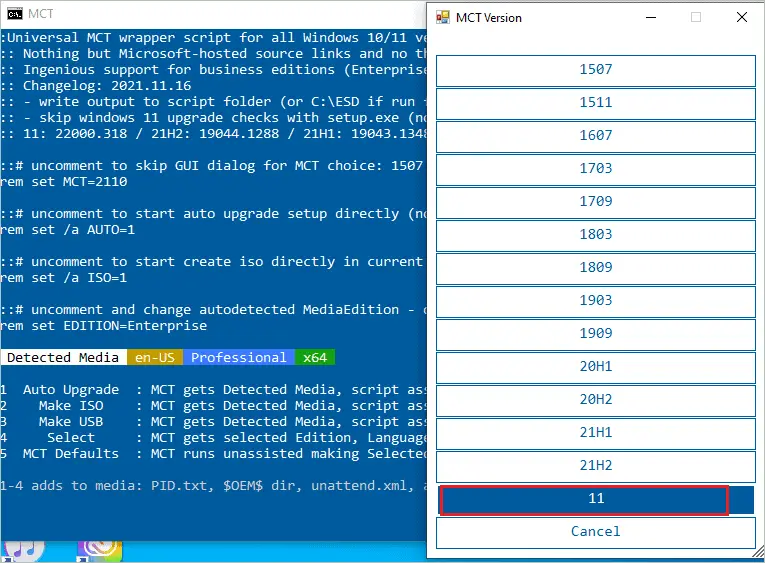Click the MCT console title bar text

[40, 14]
